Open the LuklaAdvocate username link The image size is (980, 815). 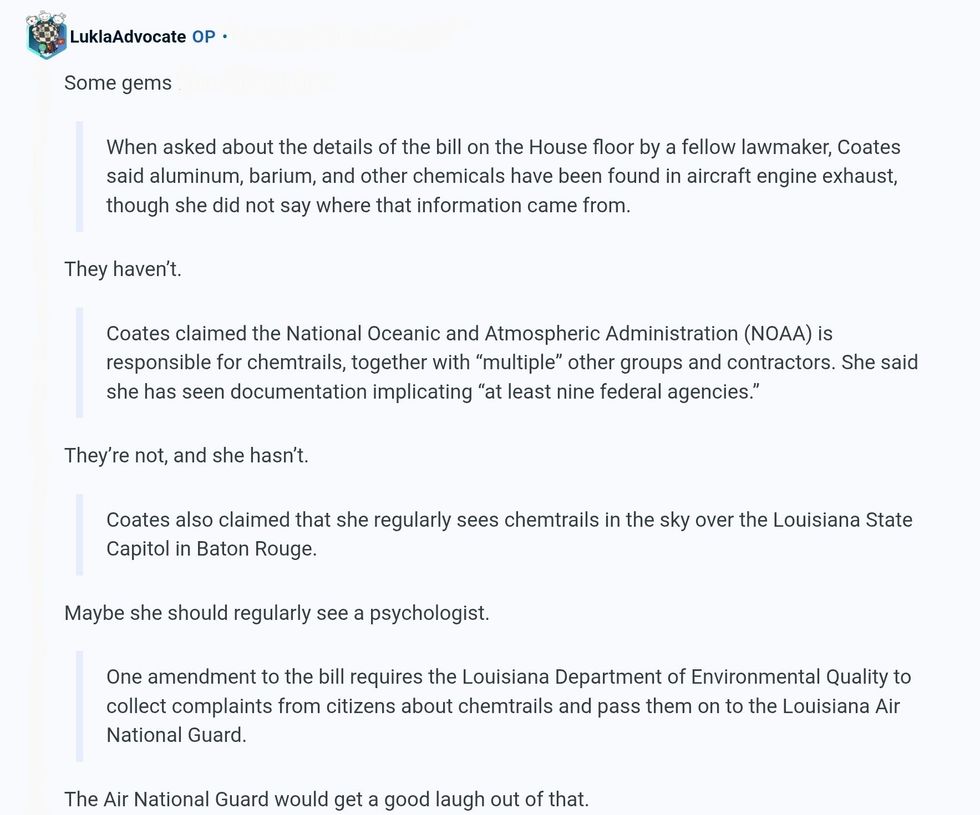click(127, 37)
